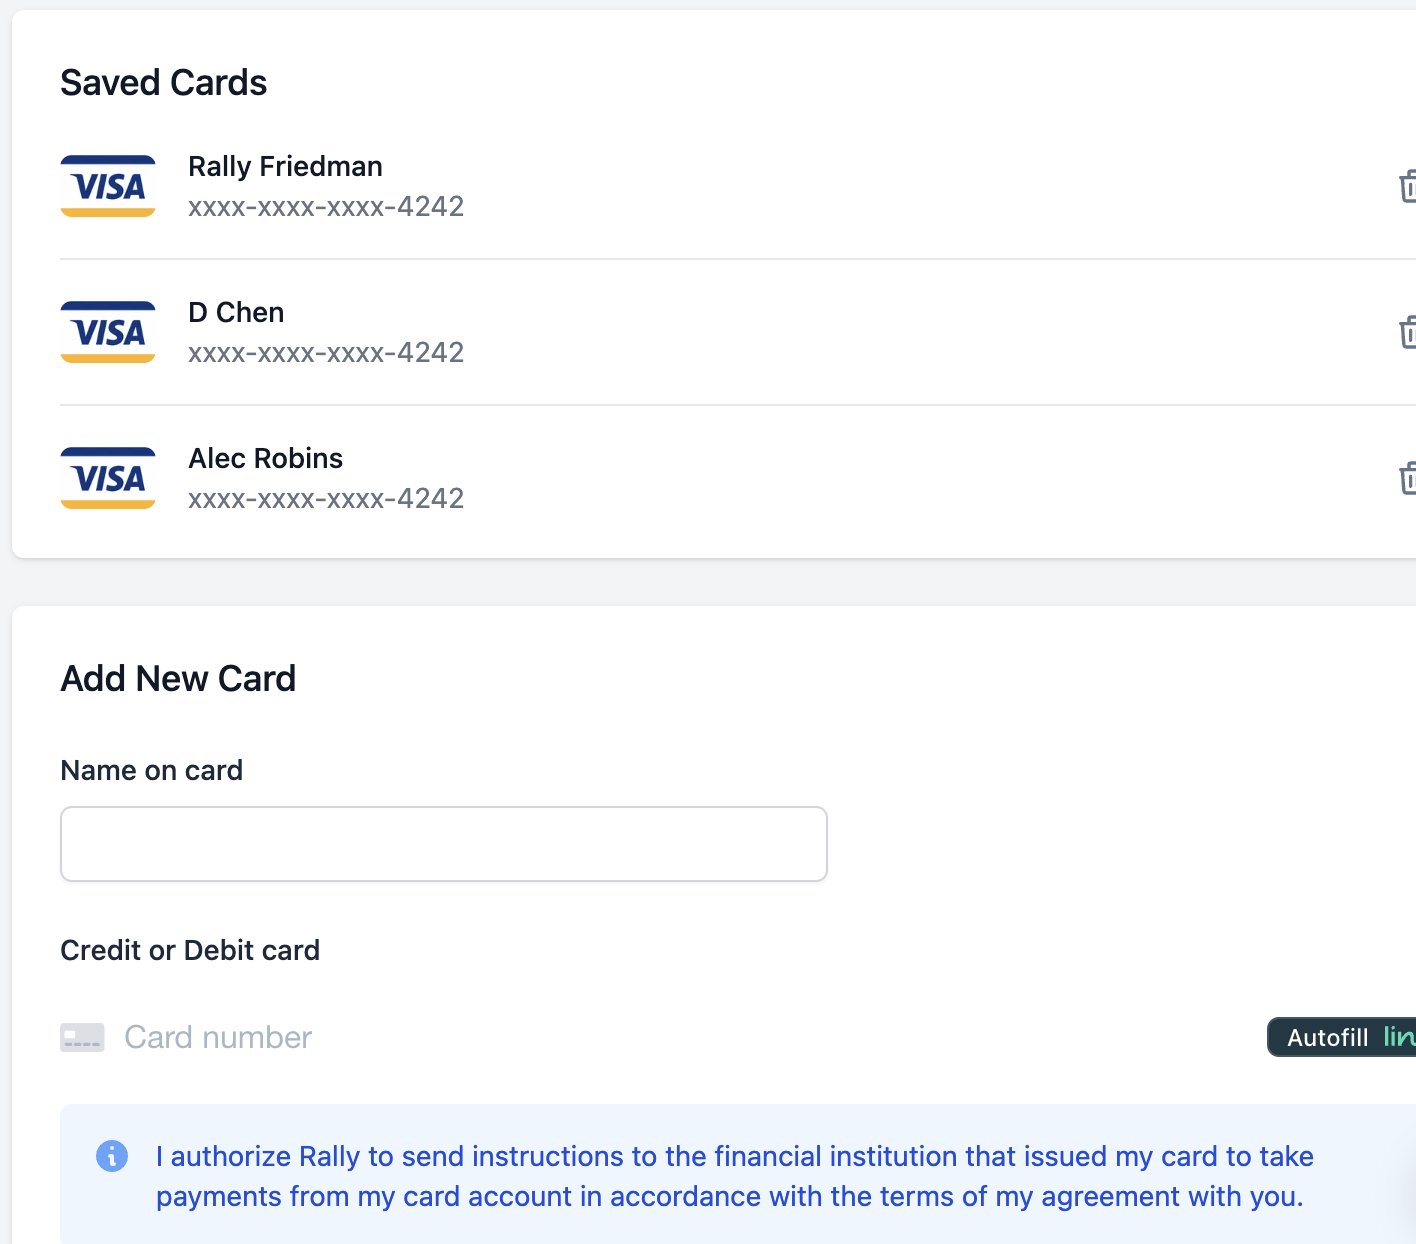The height and width of the screenshot is (1244, 1416).
Task: Delete Rally Friedman's saved card
Action: 1407,186
